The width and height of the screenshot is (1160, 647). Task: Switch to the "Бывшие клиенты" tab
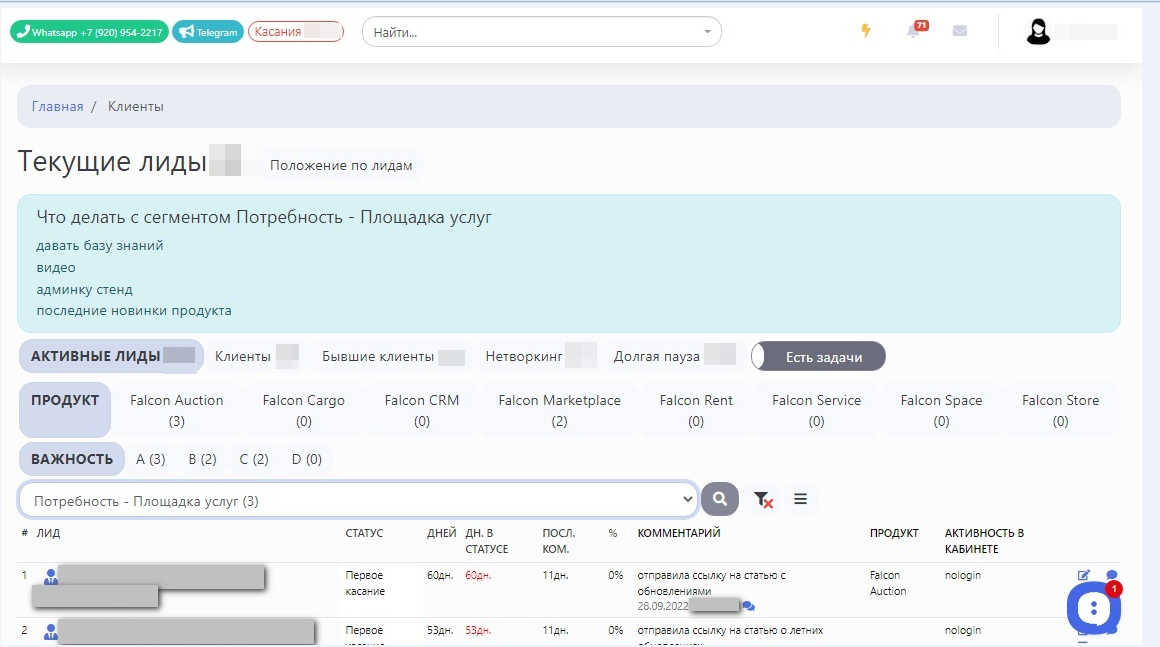click(378, 357)
